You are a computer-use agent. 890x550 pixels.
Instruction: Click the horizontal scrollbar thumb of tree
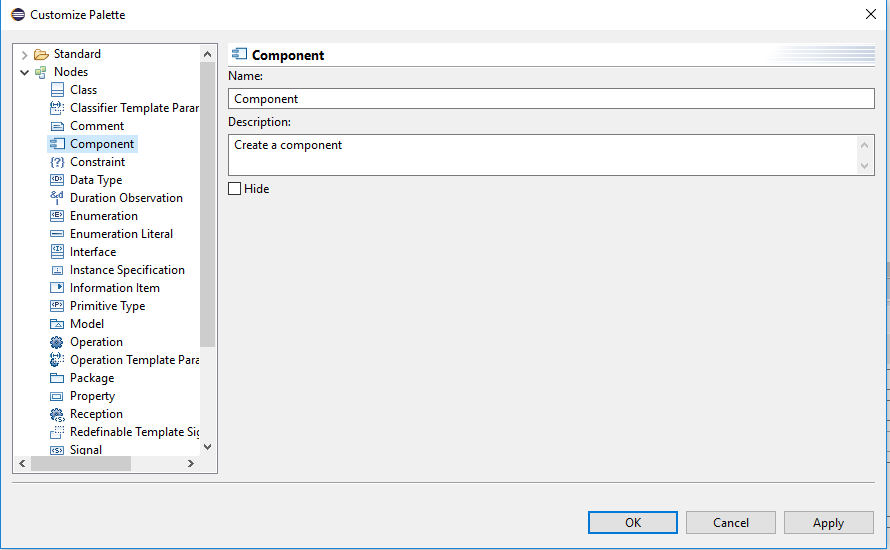[x=81, y=464]
